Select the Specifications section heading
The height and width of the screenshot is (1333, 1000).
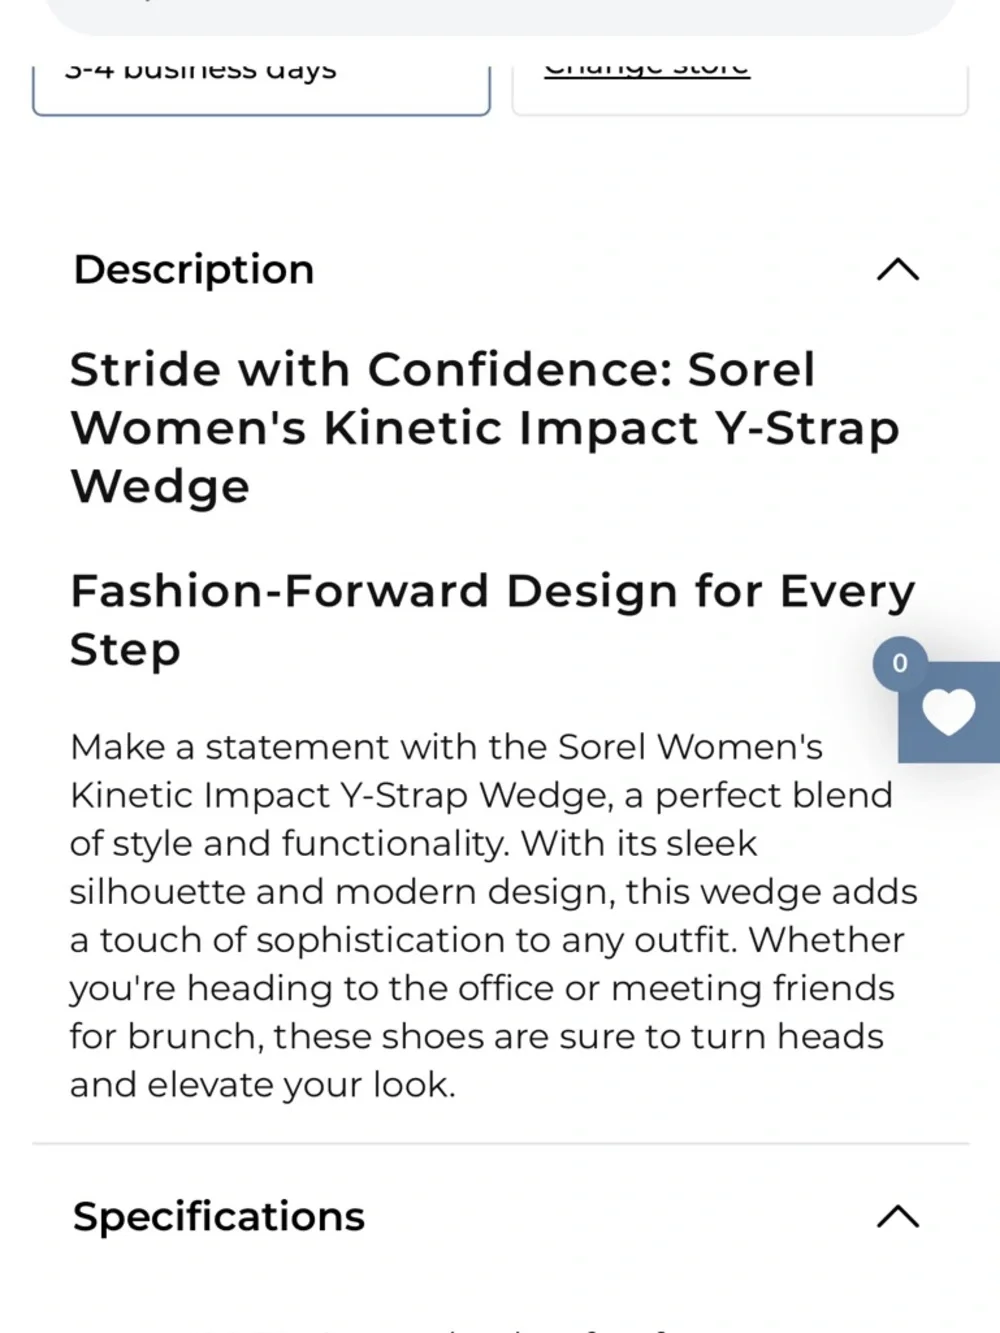pyautogui.click(x=217, y=1216)
